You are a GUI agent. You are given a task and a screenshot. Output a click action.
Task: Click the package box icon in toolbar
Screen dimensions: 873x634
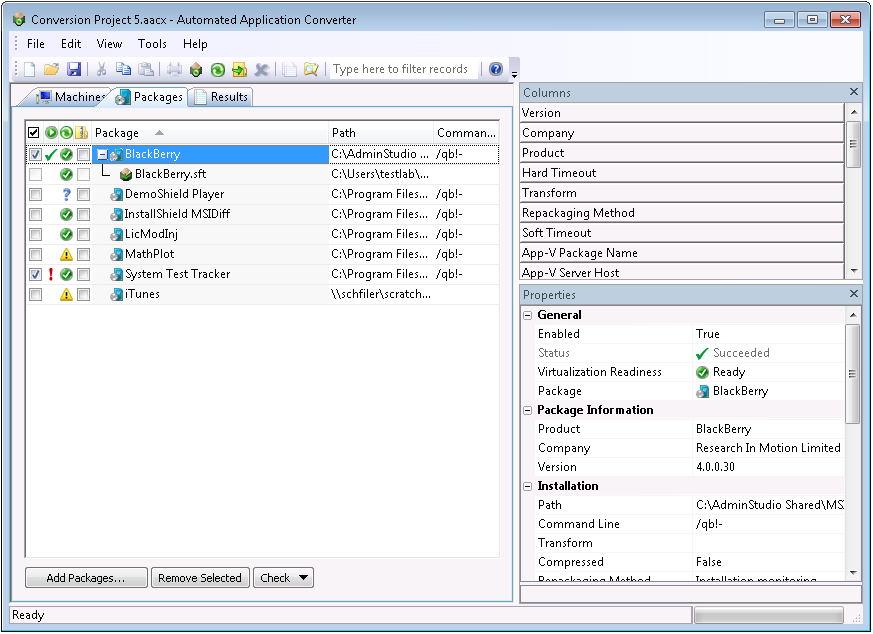point(196,69)
